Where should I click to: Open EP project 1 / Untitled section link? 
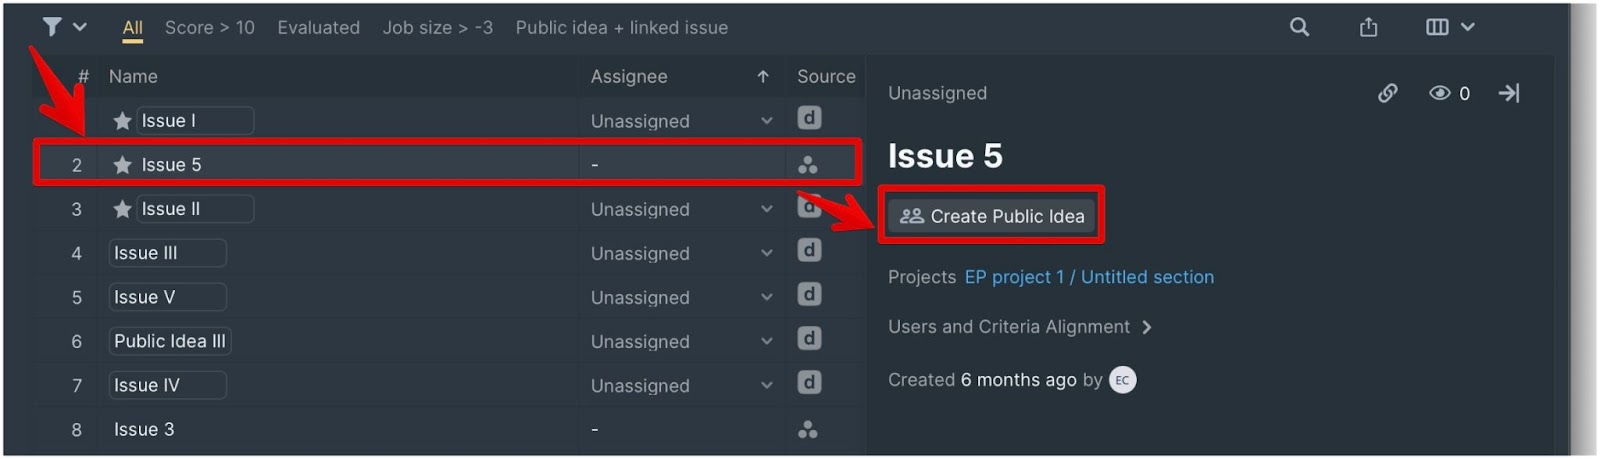tap(1089, 277)
